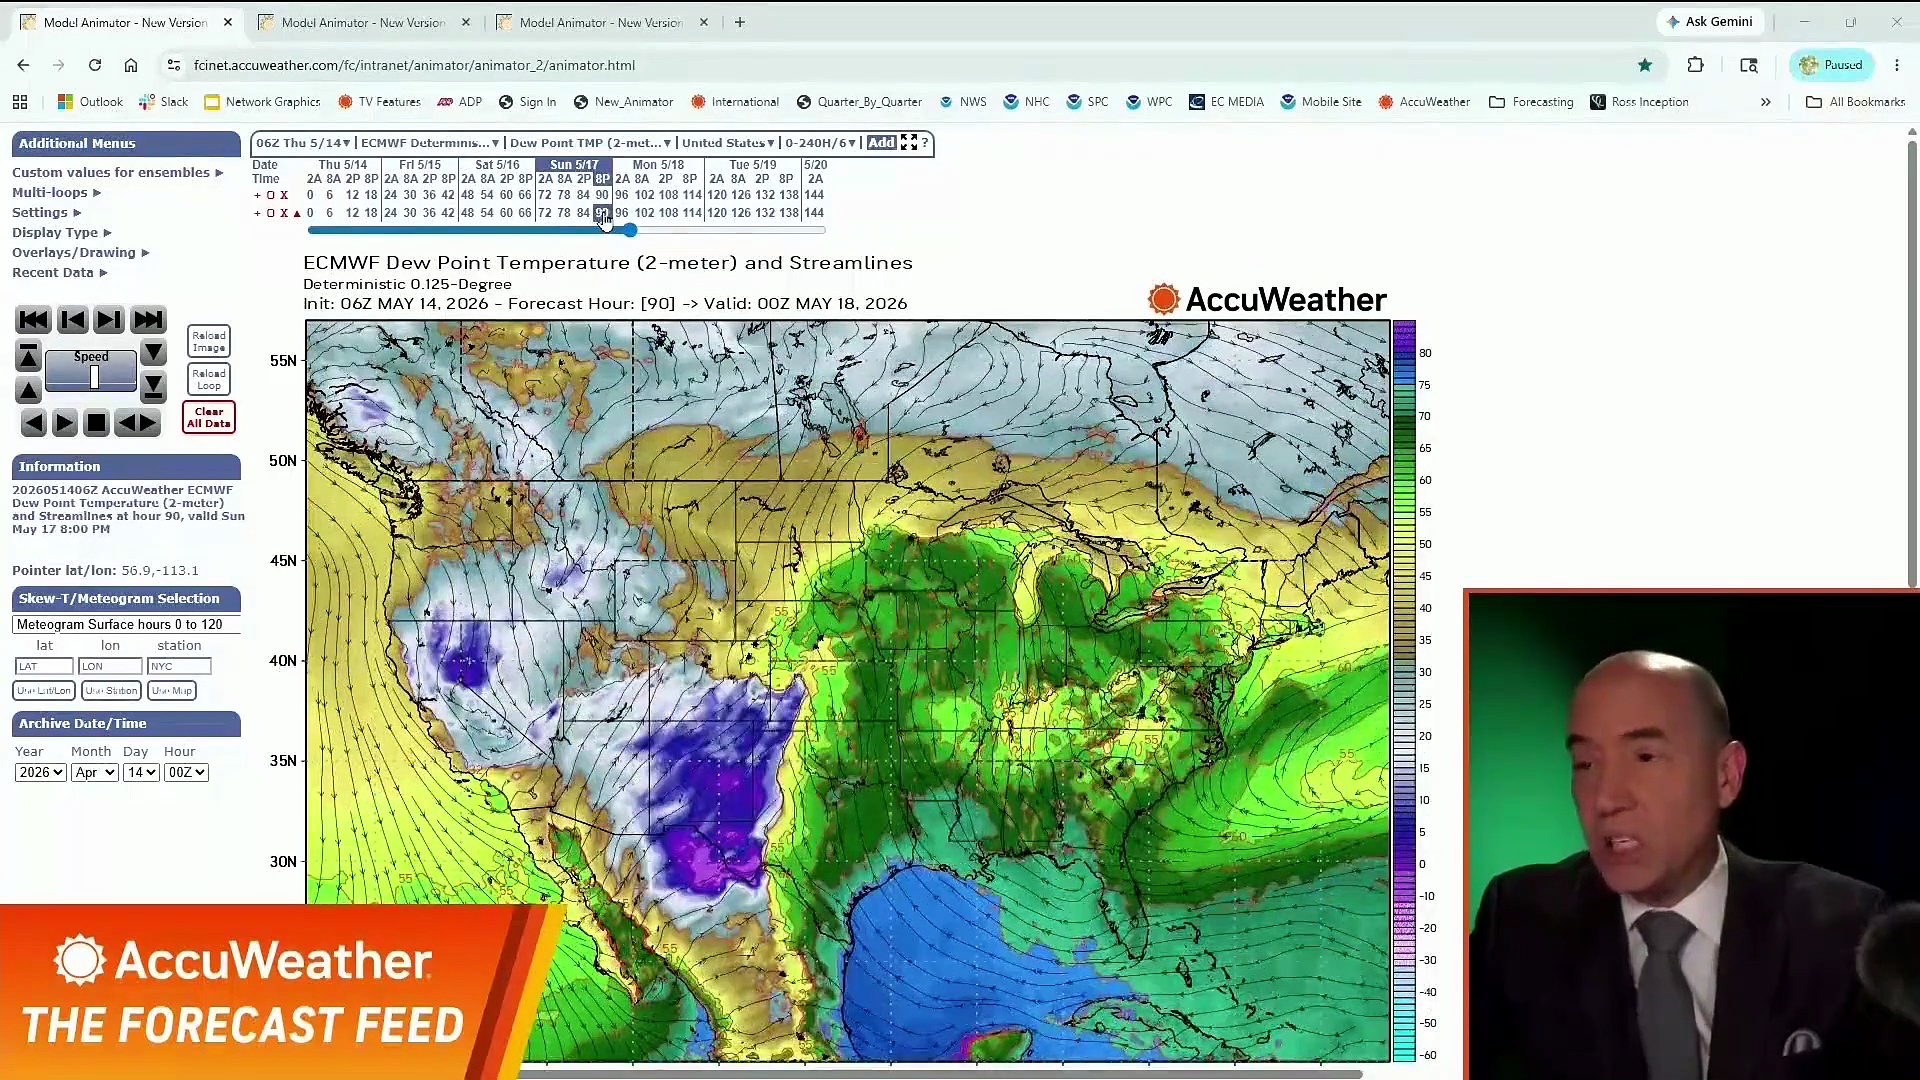Image resolution: width=1920 pixels, height=1080 pixels.
Task: Expand the Recent Data menu
Action: 59,272
